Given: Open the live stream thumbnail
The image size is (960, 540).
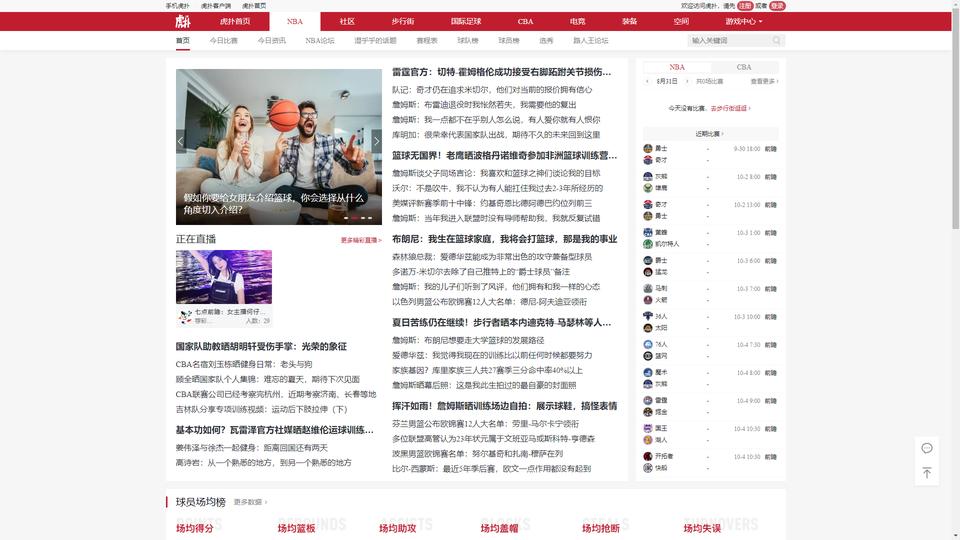Looking at the screenshot, I should pos(224,277).
